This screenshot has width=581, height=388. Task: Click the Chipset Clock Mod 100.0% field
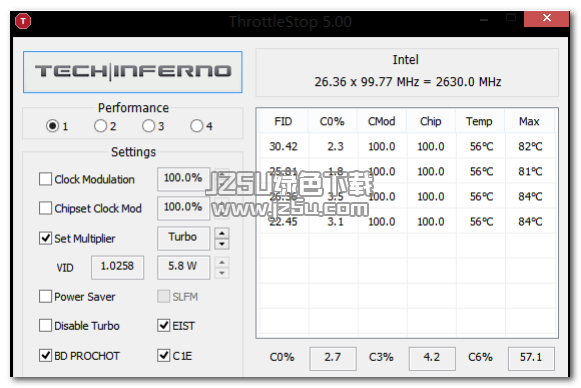[x=183, y=208]
